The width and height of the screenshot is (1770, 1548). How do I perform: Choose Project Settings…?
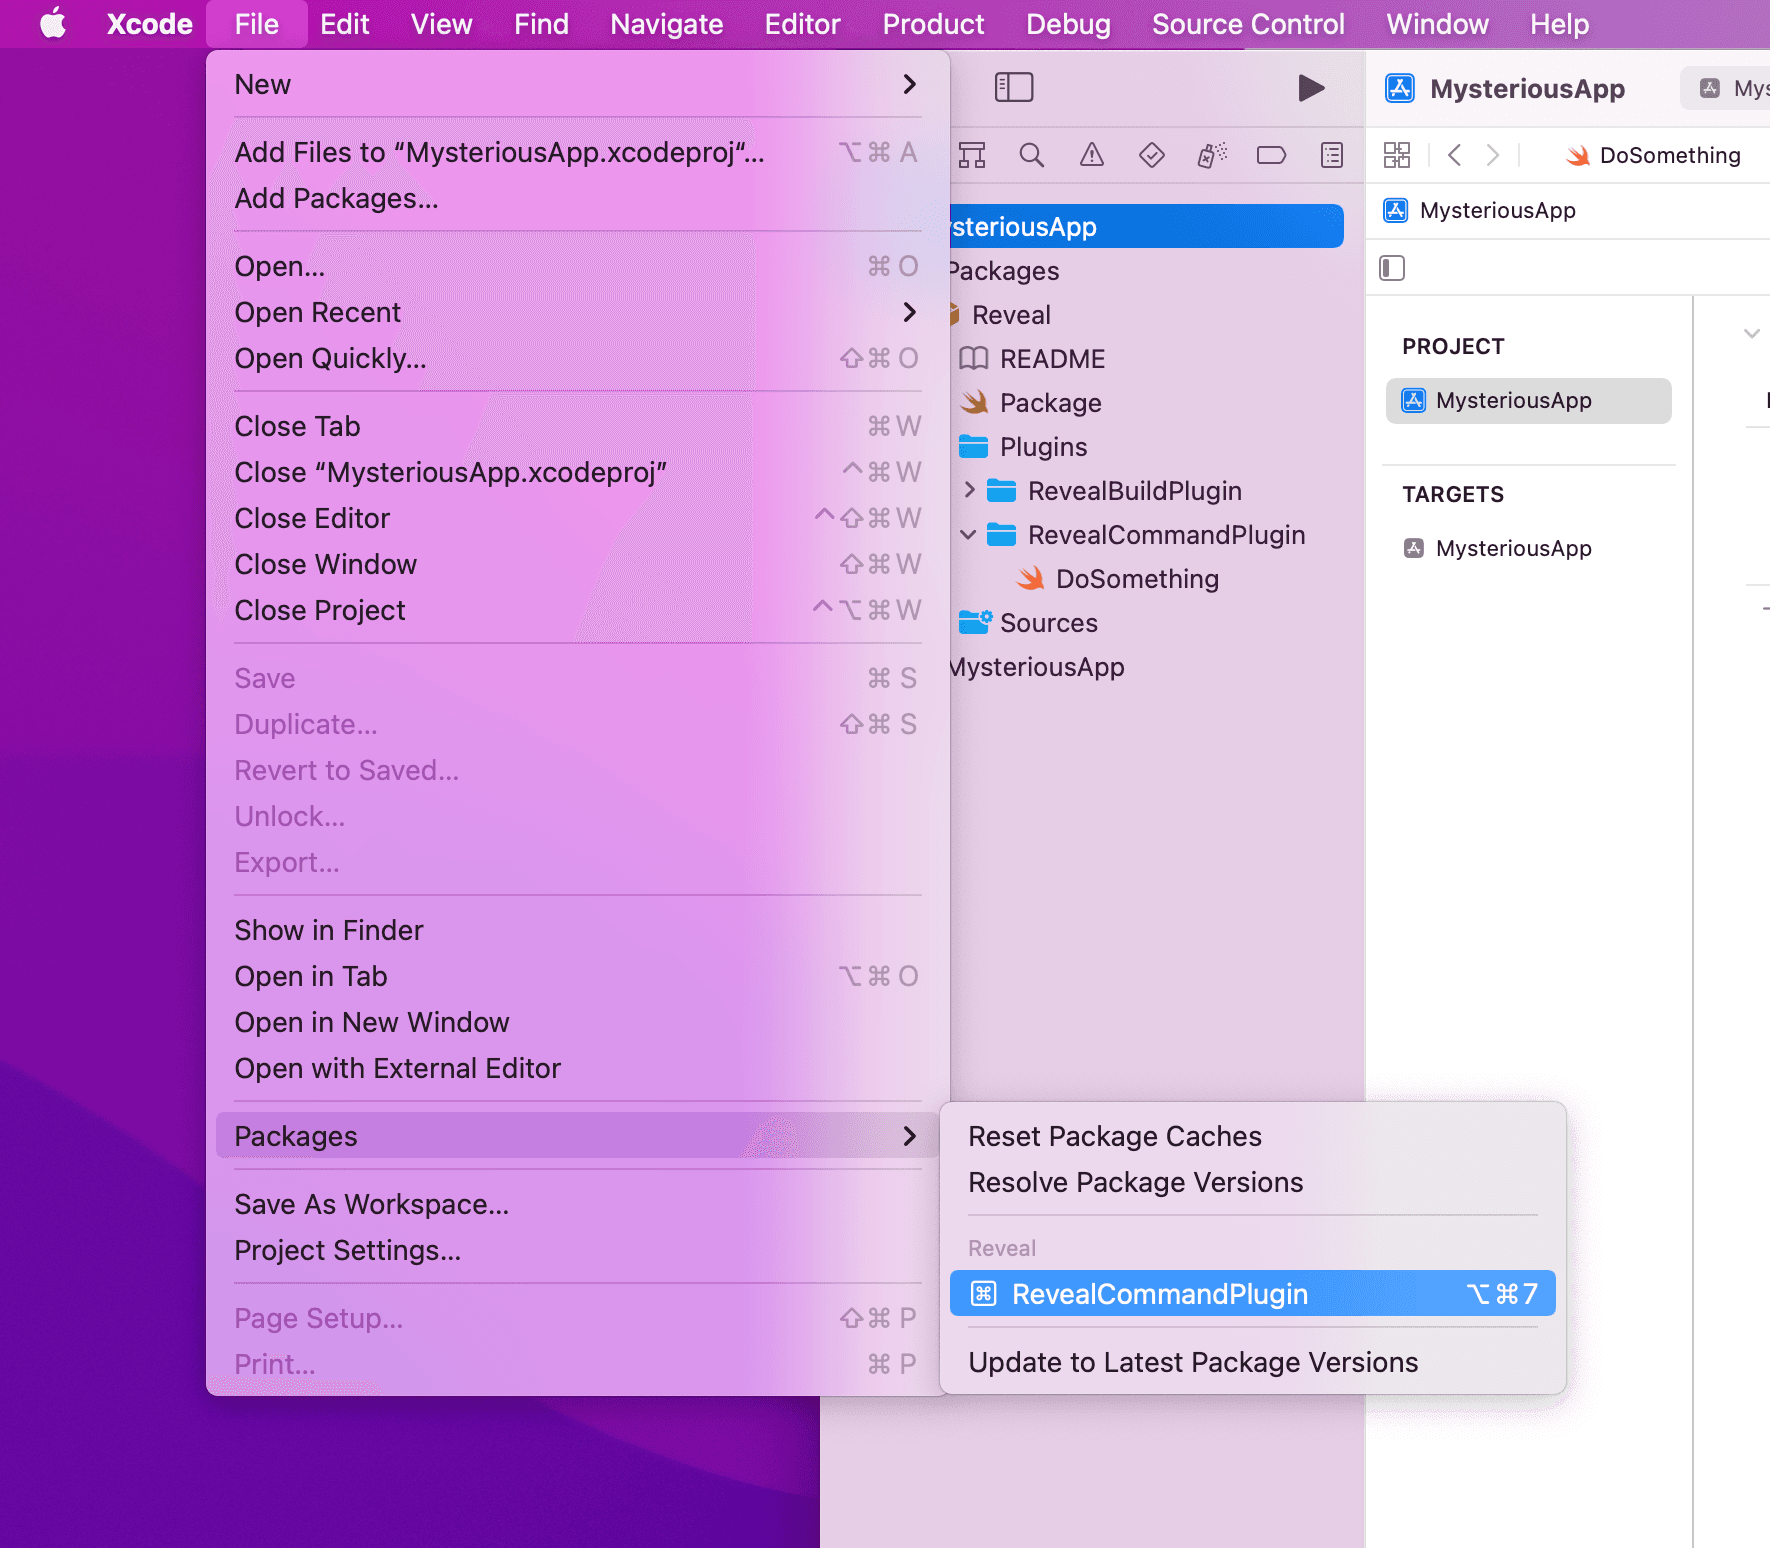577,1250
